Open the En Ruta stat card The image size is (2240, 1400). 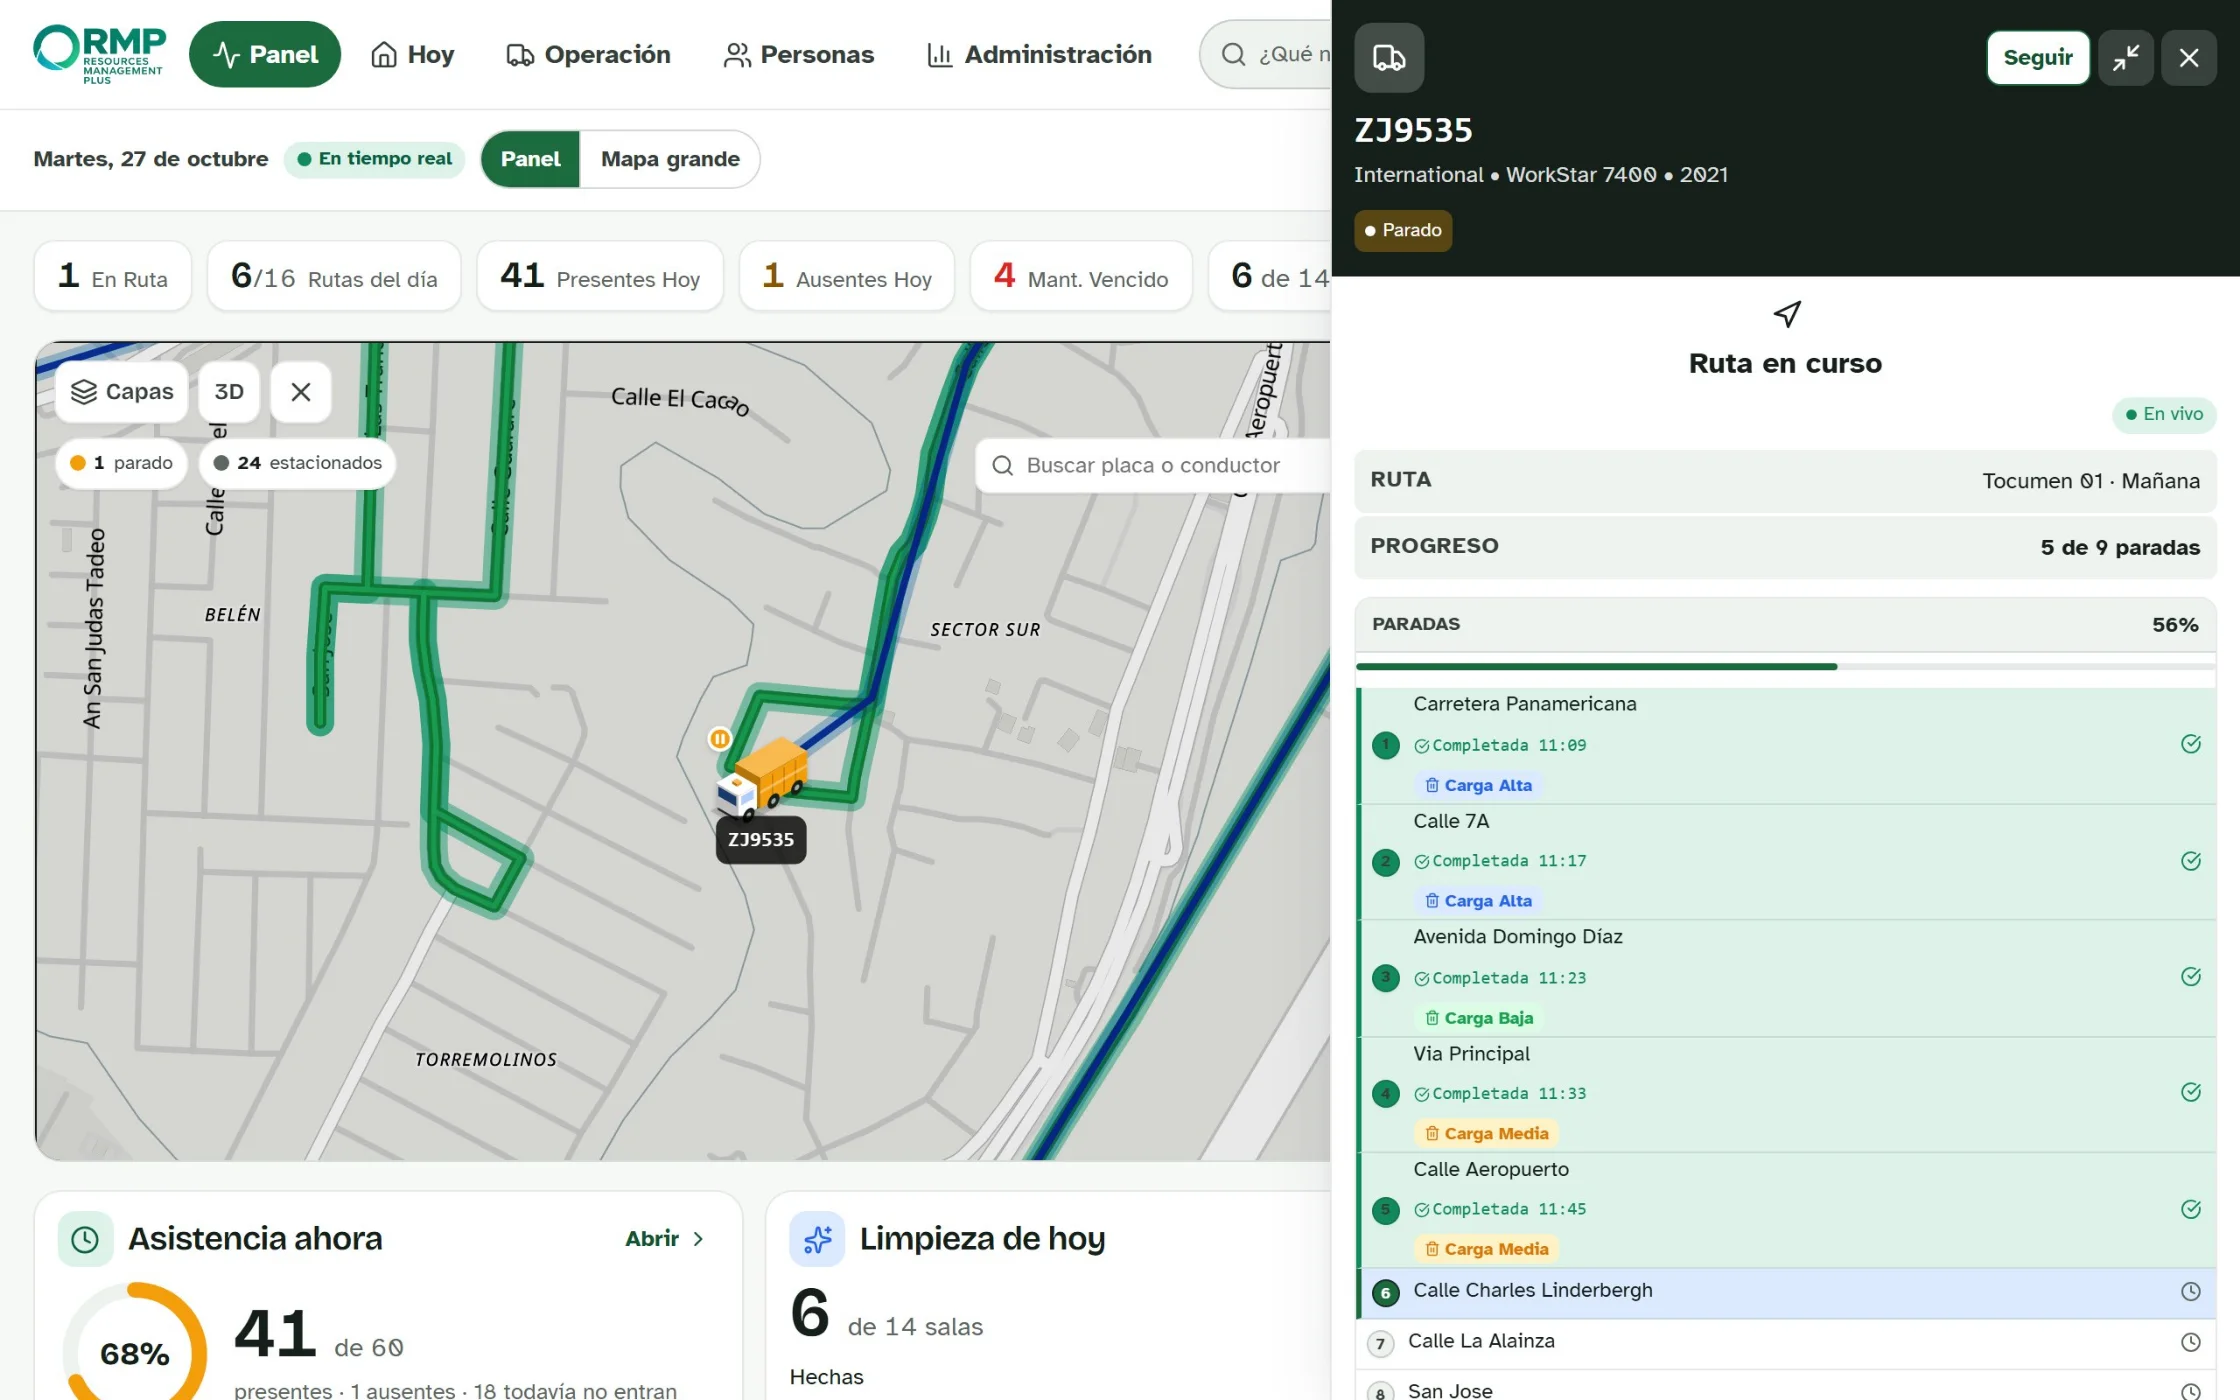113,276
